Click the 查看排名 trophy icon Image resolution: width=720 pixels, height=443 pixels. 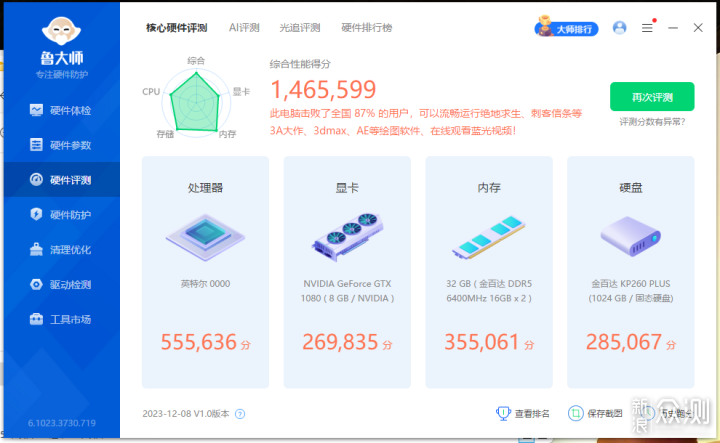pos(503,413)
